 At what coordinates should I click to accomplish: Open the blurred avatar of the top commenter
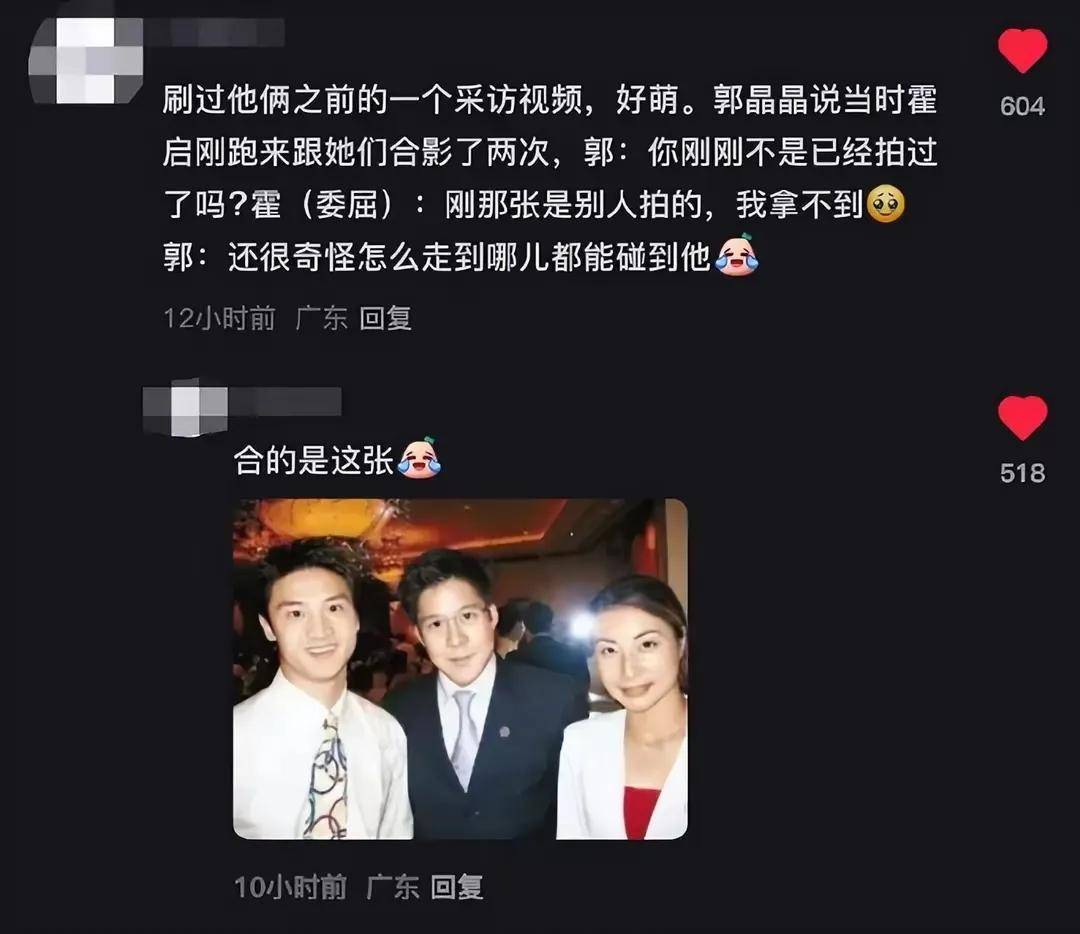click(x=85, y=61)
